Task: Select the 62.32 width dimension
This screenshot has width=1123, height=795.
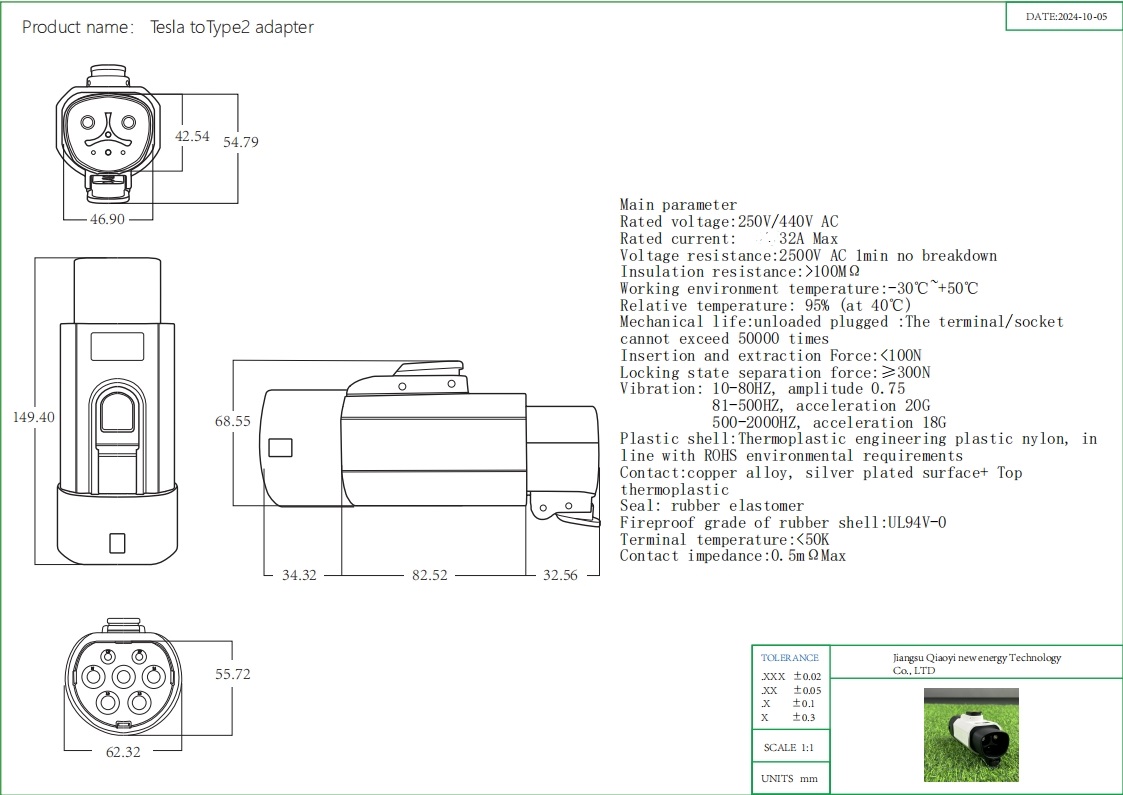Action: pyautogui.click(x=122, y=752)
